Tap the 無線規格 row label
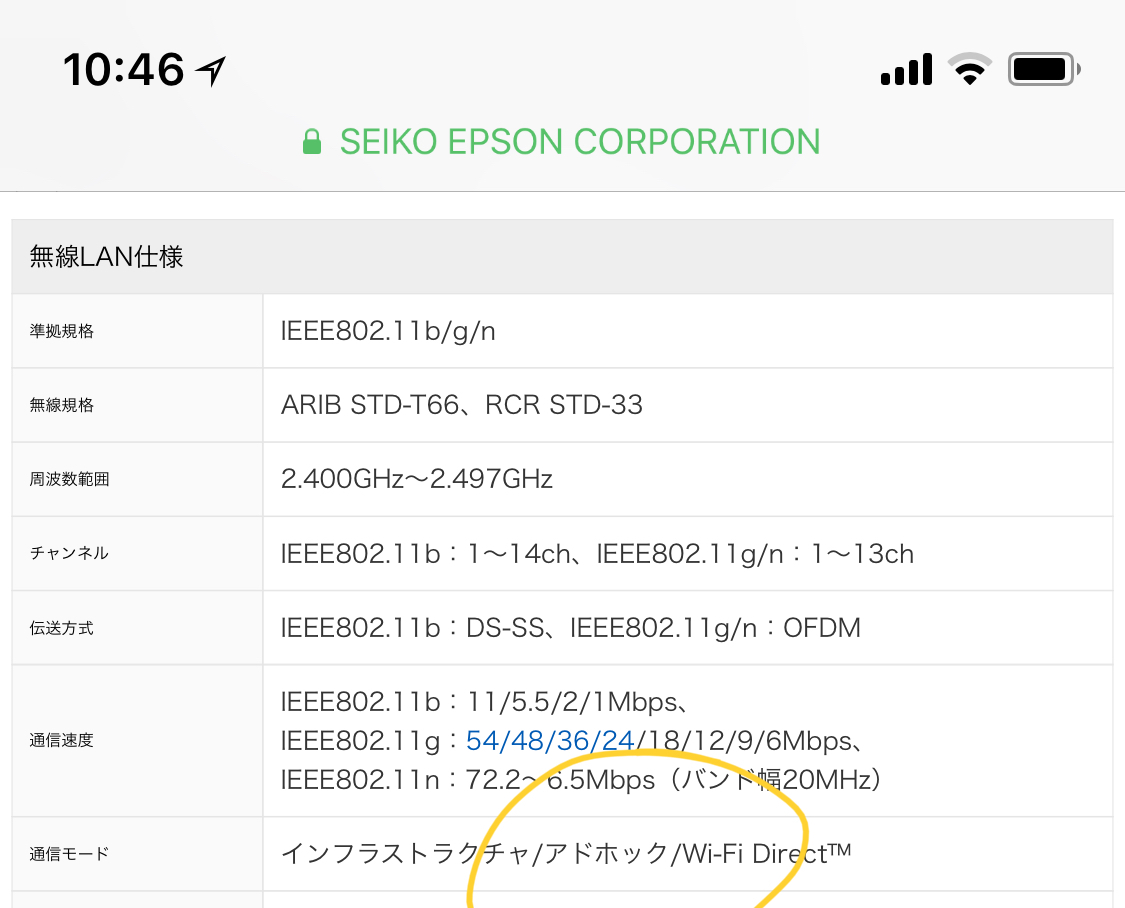This screenshot has width=1125, height=908. [62, 405]
